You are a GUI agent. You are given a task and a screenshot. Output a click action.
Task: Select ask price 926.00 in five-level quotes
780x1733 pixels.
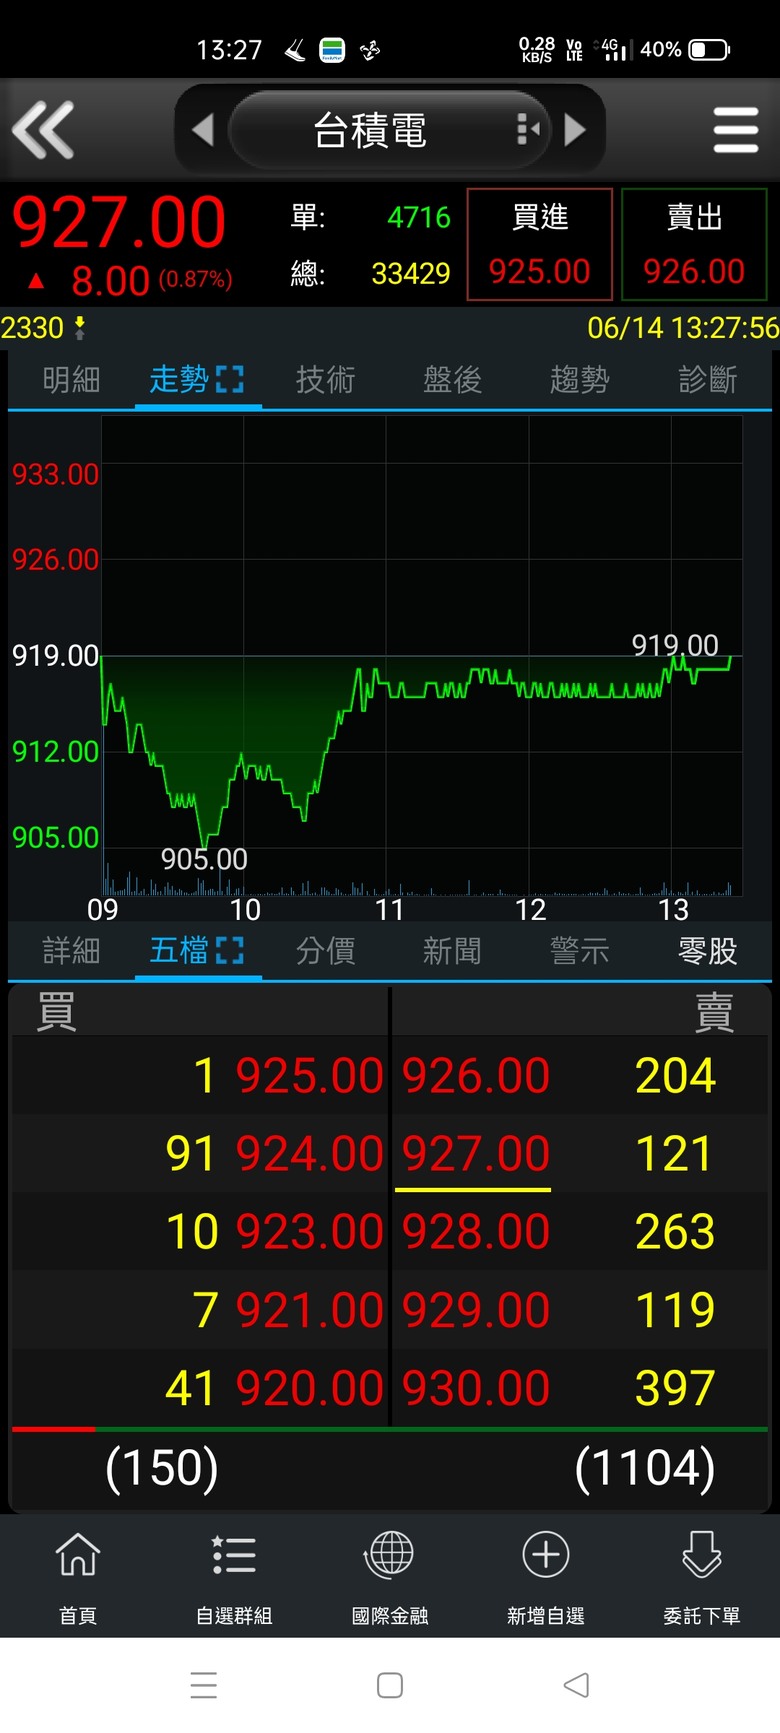[476, 1076]
